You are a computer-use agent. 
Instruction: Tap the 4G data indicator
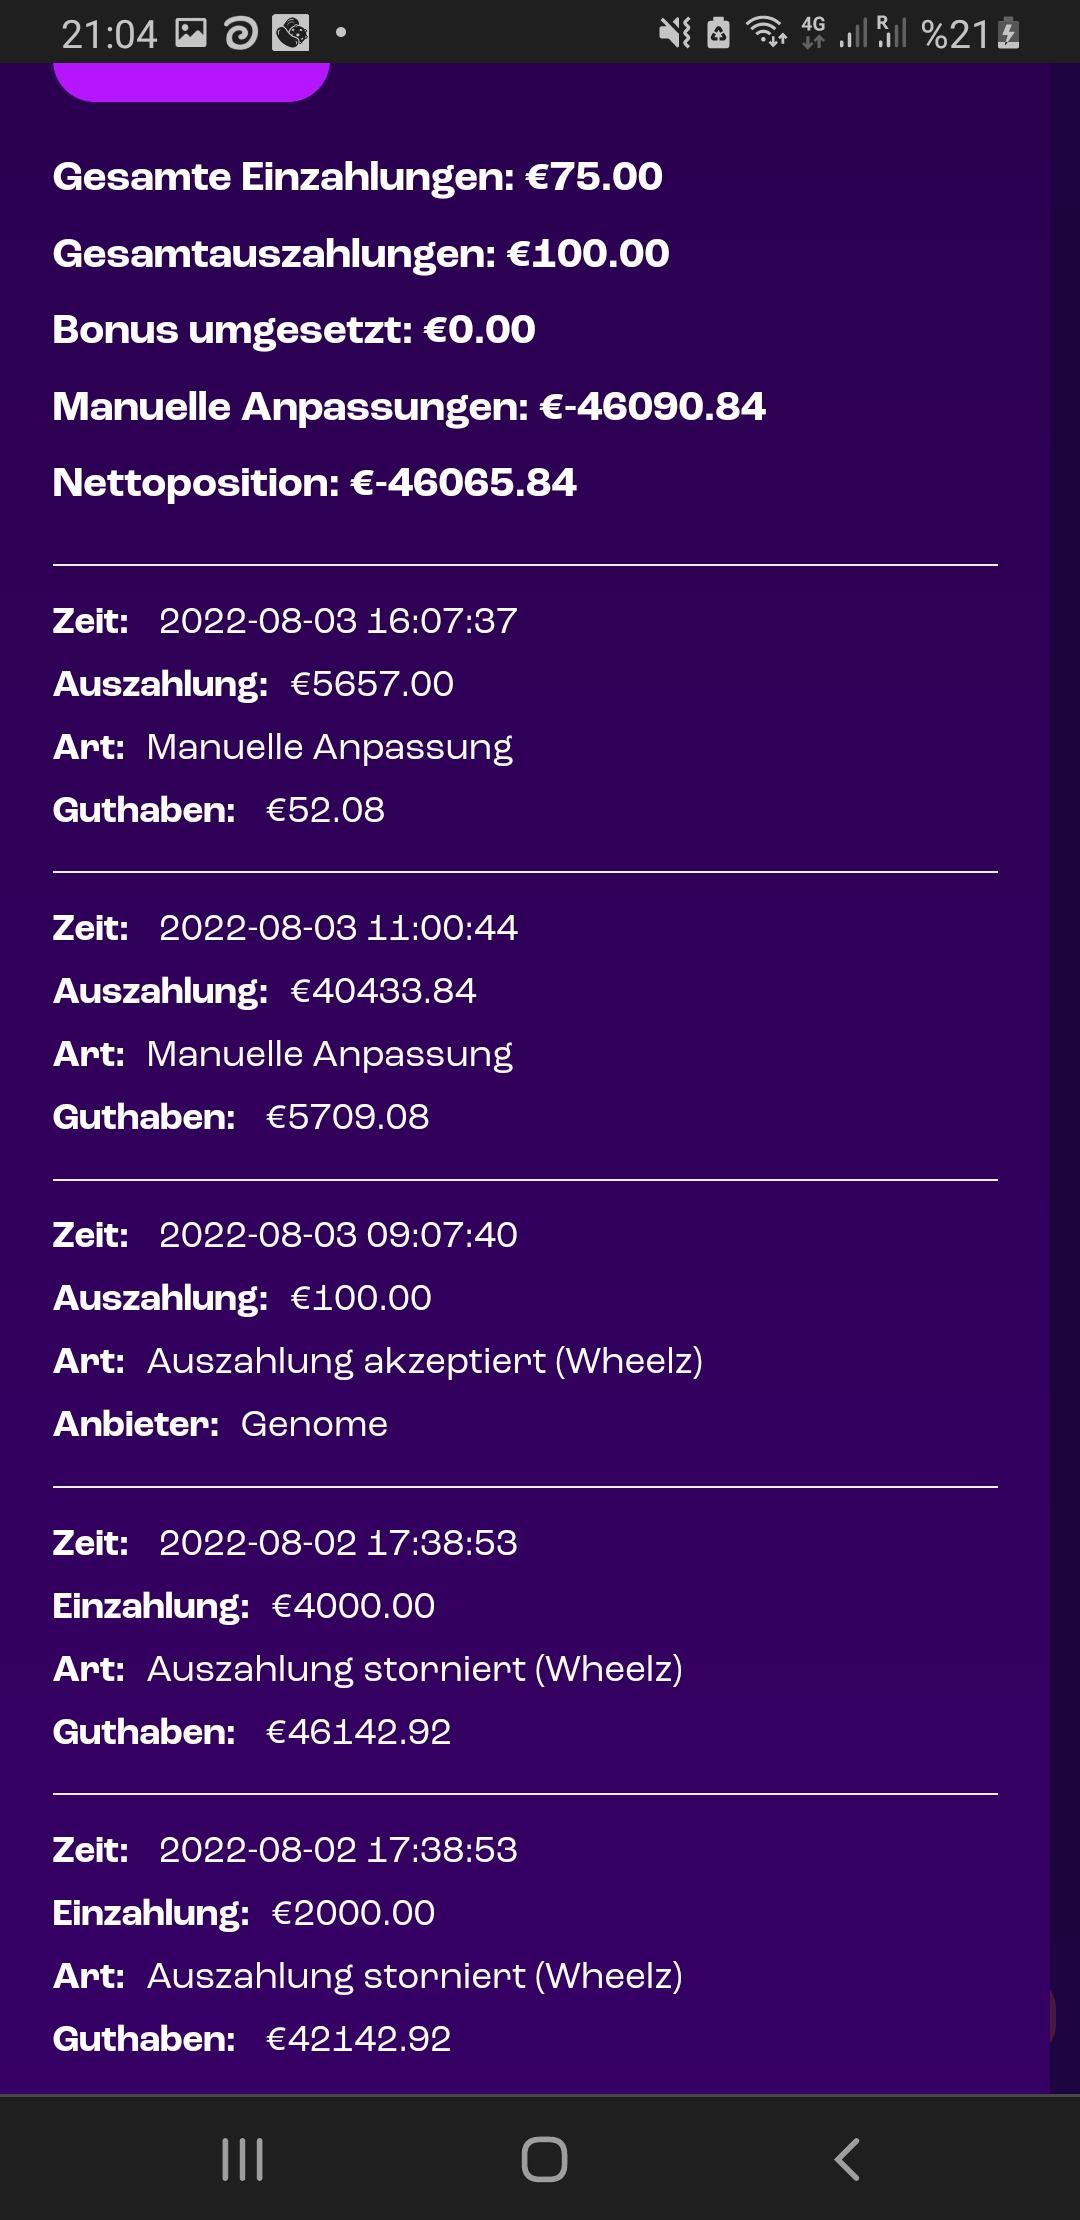pyautogui.click(x=813, y=33)
